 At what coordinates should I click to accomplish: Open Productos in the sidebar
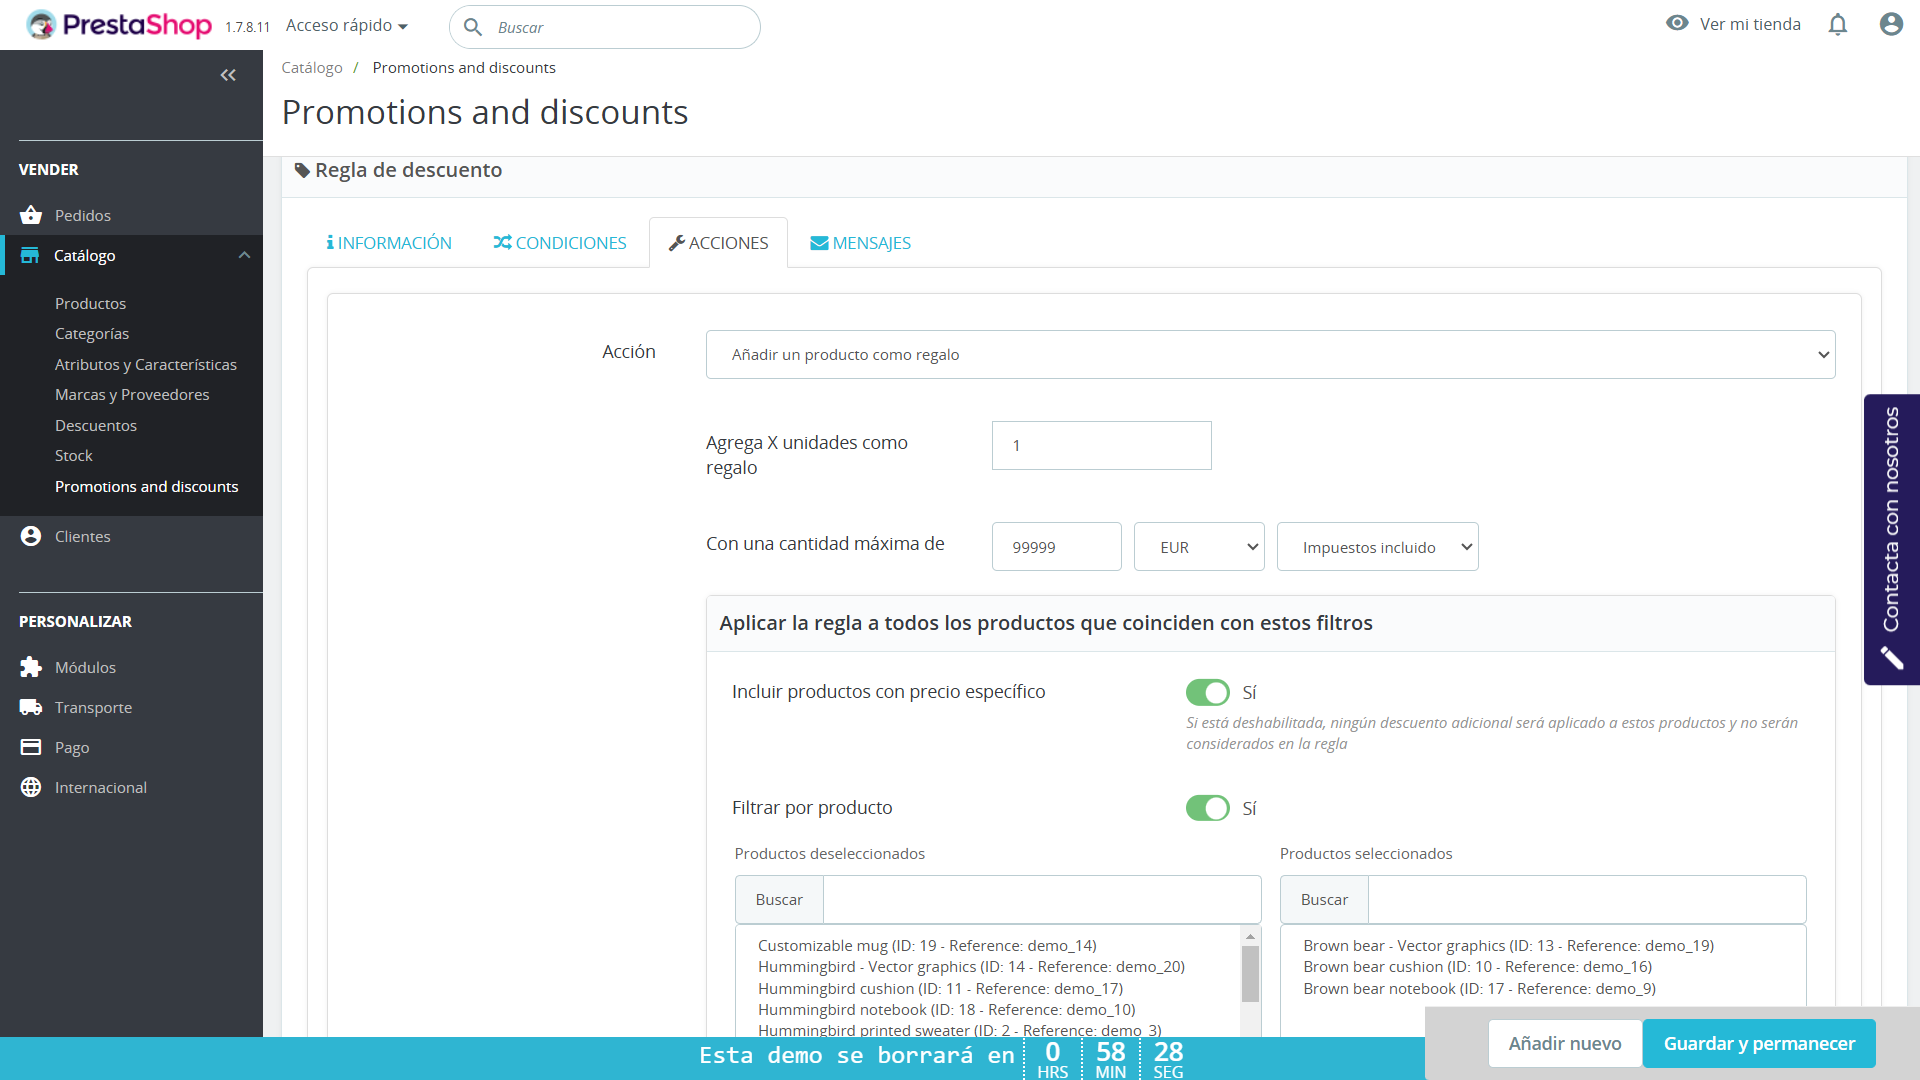(90, 303)
